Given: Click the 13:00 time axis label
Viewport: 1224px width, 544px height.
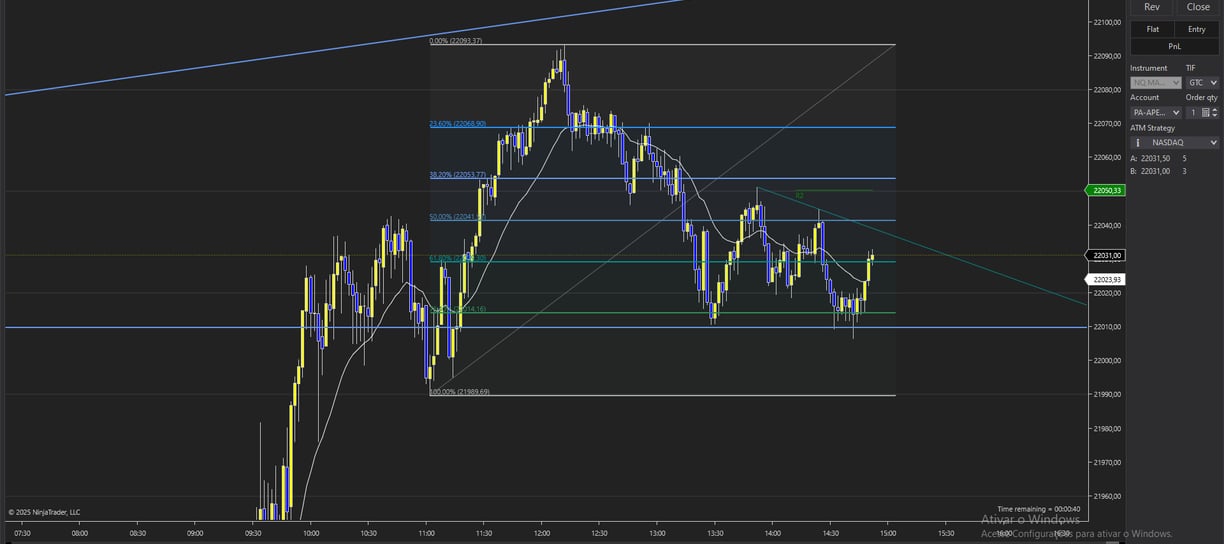Looking at the screenshot, I should (657, 533).
